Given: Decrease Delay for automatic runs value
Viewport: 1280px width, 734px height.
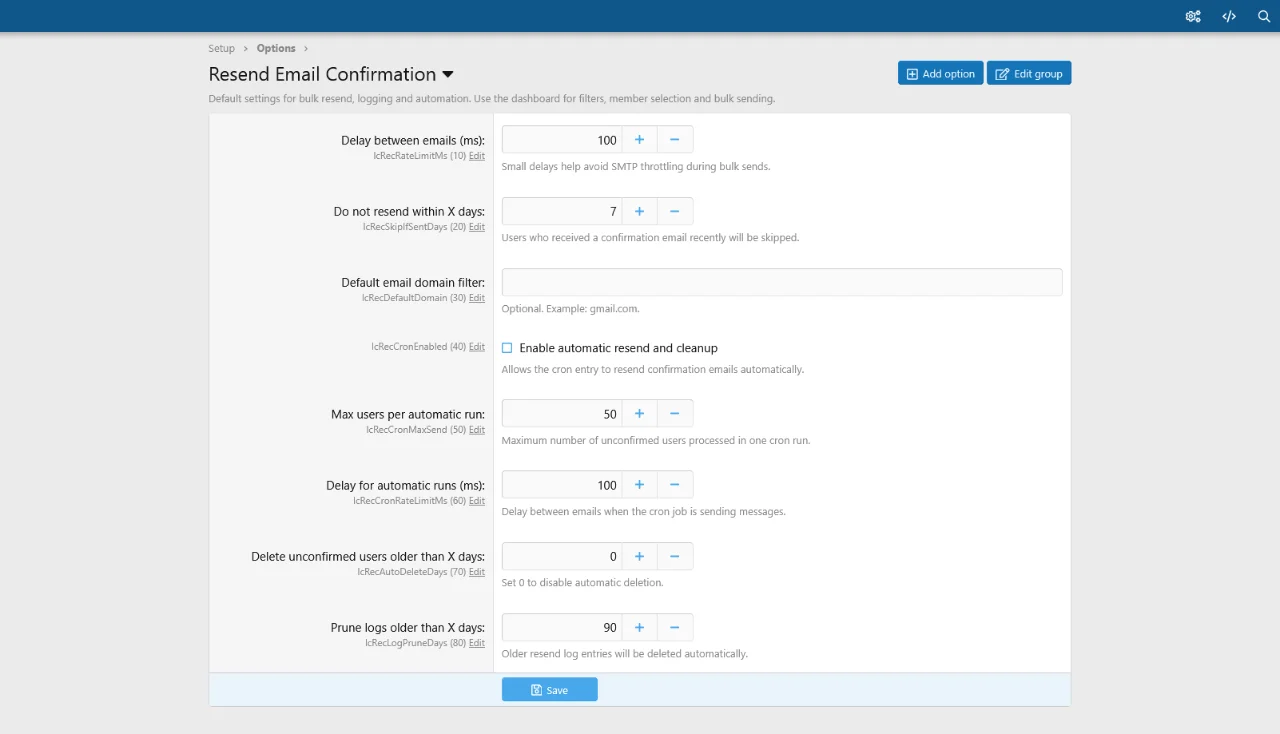Looking at the screenshot, I should click(x=675, y=485).
